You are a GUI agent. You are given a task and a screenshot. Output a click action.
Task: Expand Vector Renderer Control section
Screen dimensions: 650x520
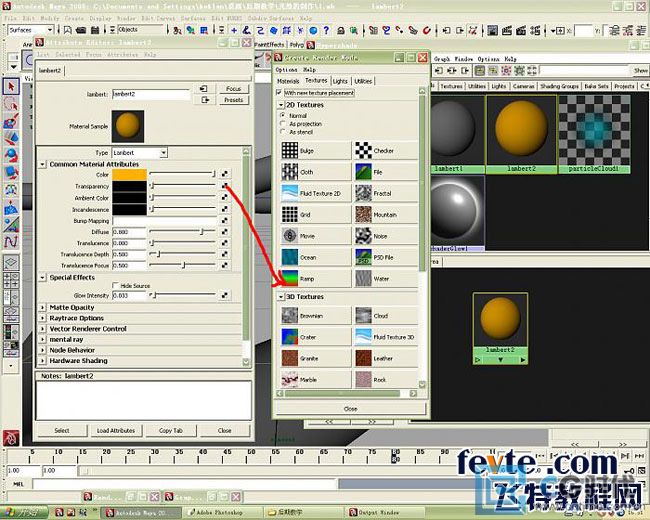[42, 329]
